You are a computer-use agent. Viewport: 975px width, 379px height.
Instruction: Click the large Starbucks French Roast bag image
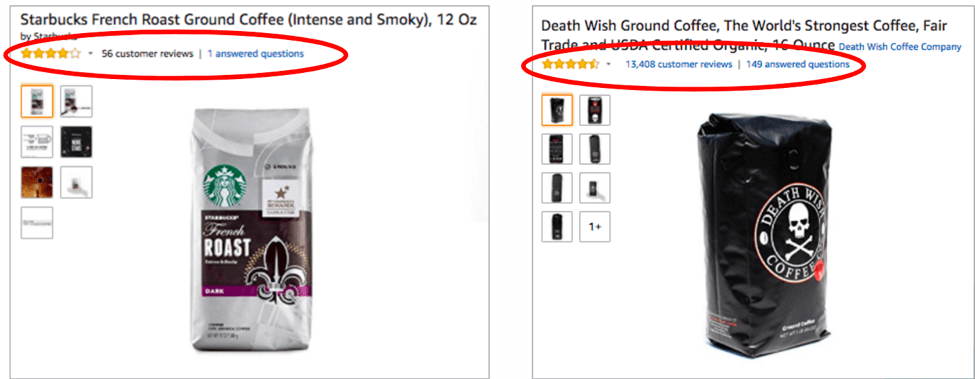pyautogui.click(x=254, y=229)
